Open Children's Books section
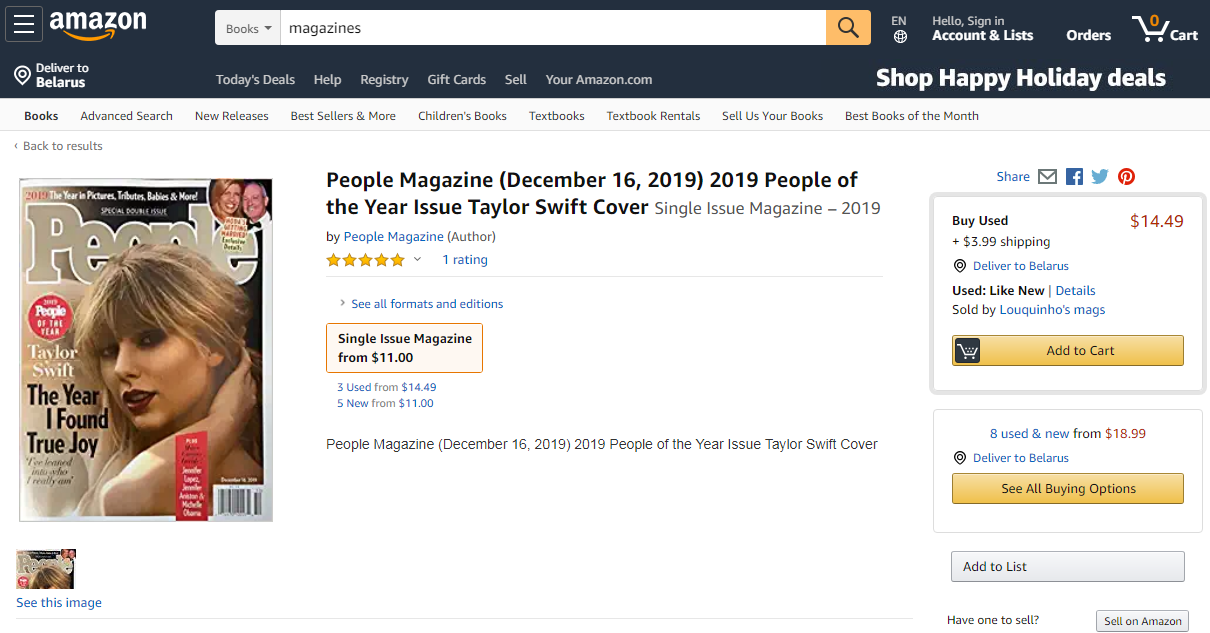The image size is (1210, 633). (x=462, y=116)
